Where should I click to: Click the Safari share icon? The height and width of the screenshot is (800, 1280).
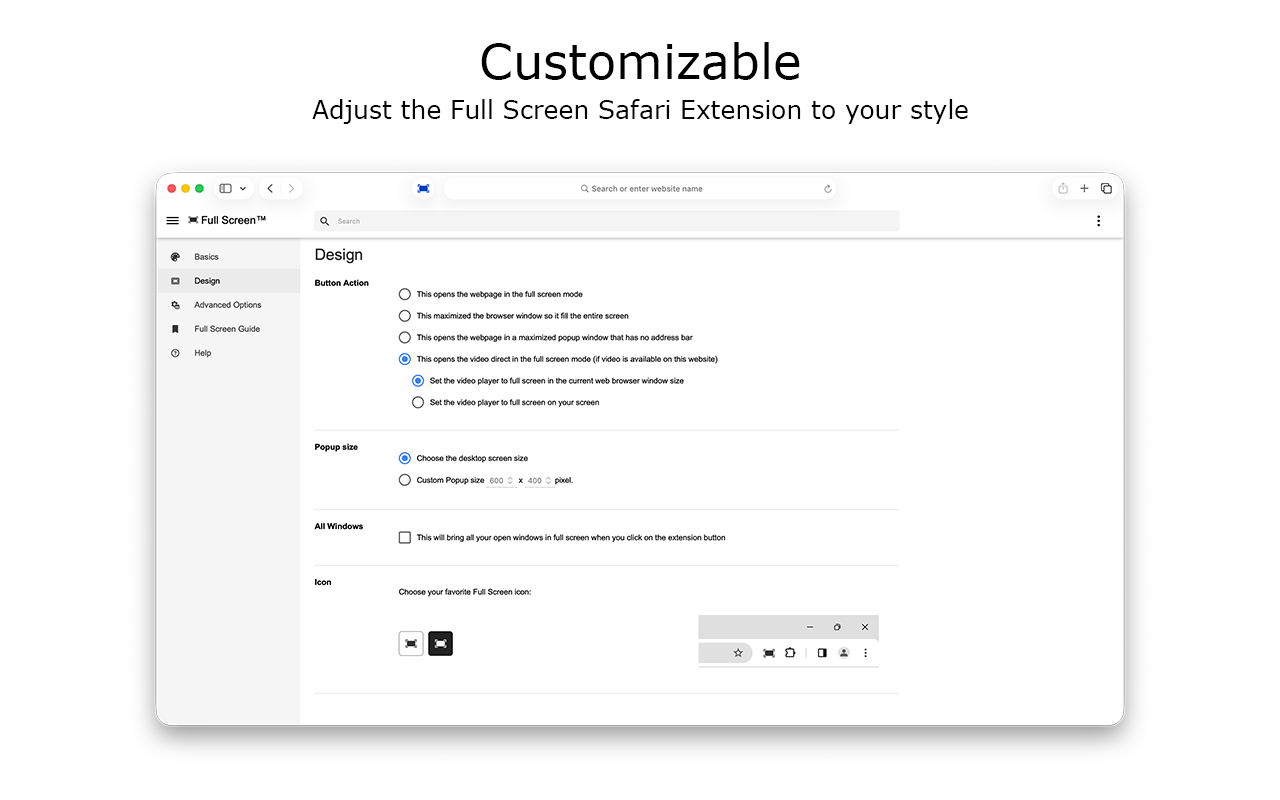point(1063,188)
